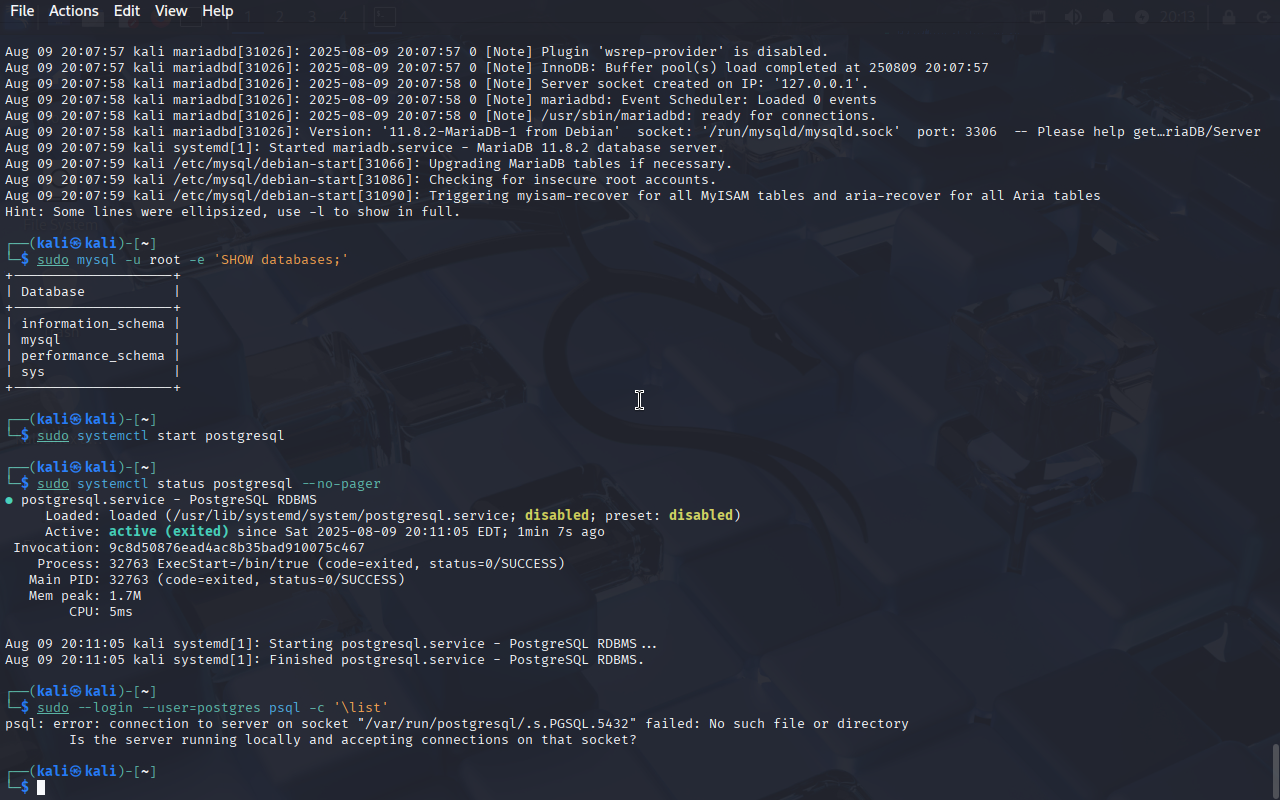
Task: Click the 'Is the server running locally' line
Action: click(353, 740)
